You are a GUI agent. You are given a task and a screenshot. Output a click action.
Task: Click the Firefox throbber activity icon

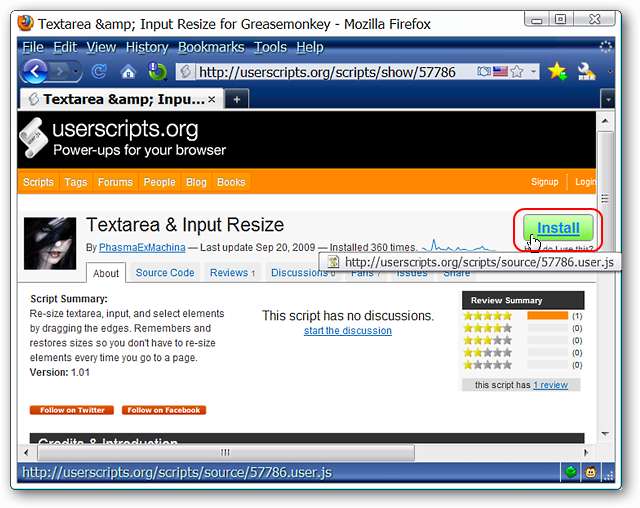pyautogui.click(x=605, y=47)
